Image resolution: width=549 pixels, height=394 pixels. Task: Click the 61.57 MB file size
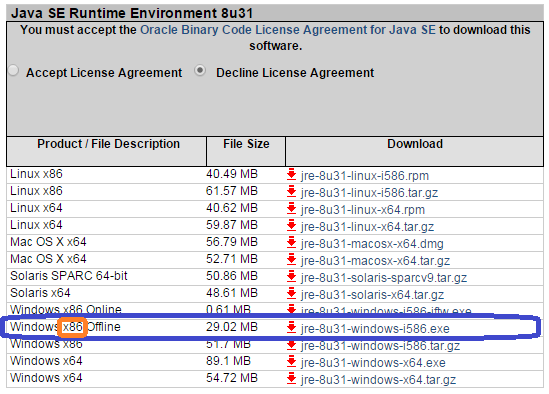point(232,191)
